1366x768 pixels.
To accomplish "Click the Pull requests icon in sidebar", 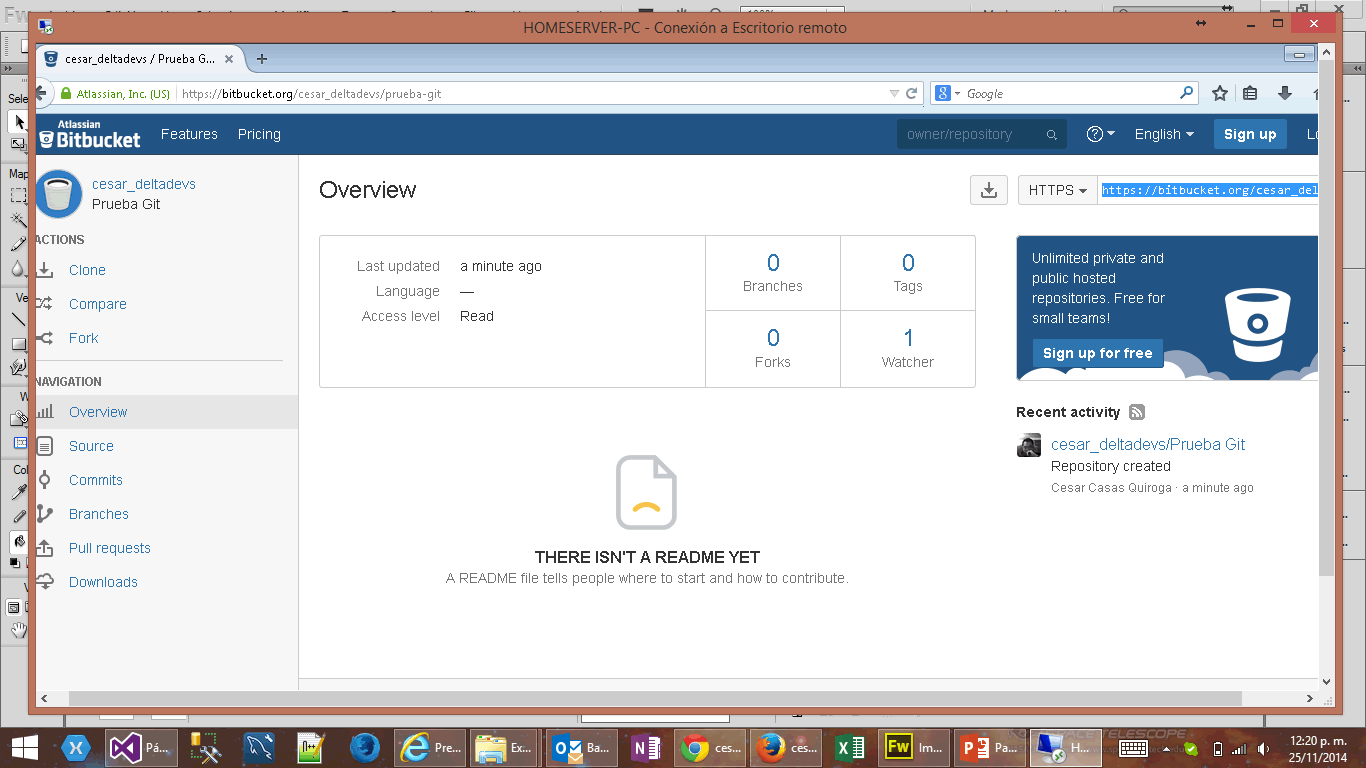I will [x=45, y=548].
